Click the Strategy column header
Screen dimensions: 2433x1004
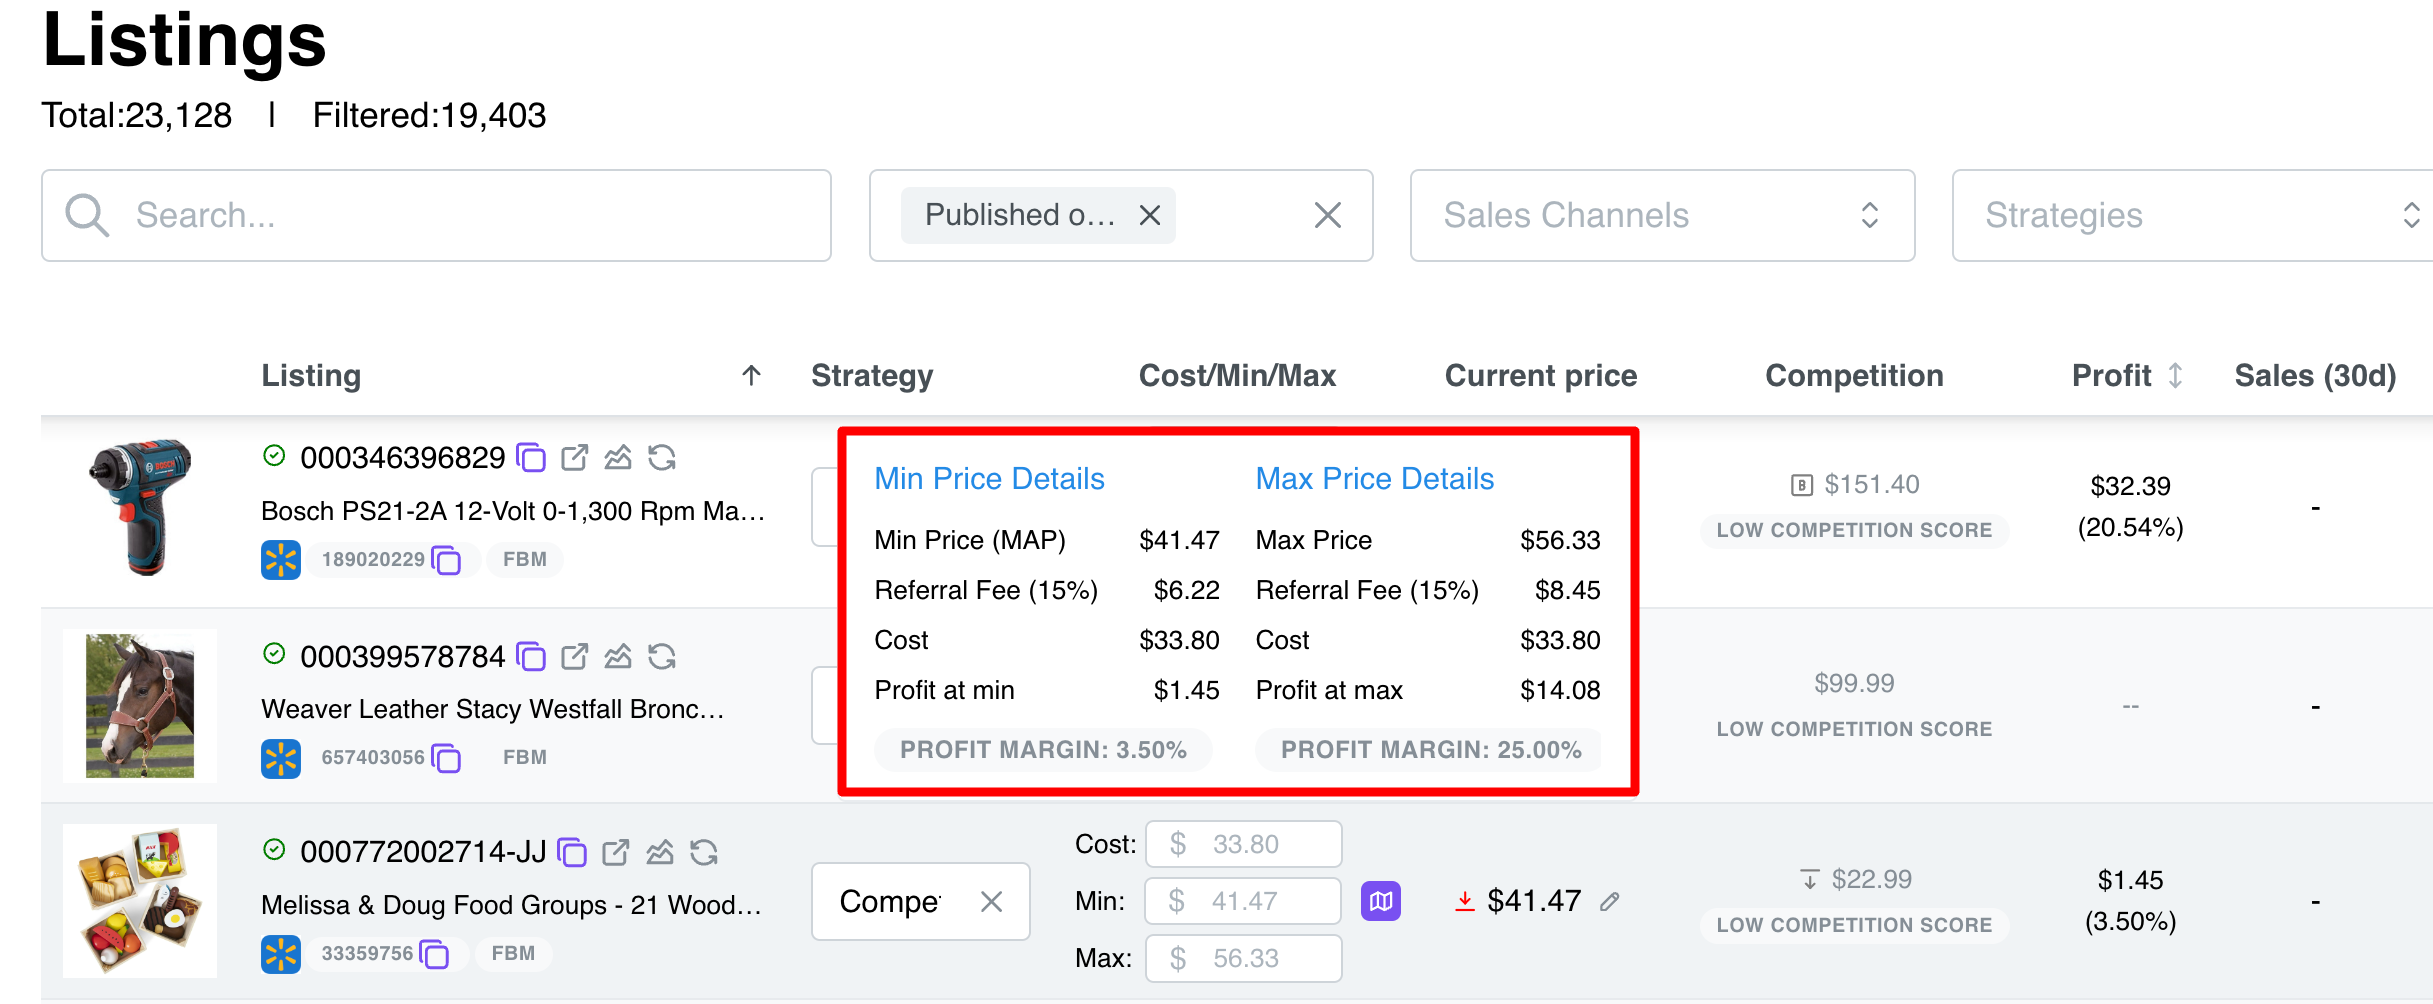point(872,375)
